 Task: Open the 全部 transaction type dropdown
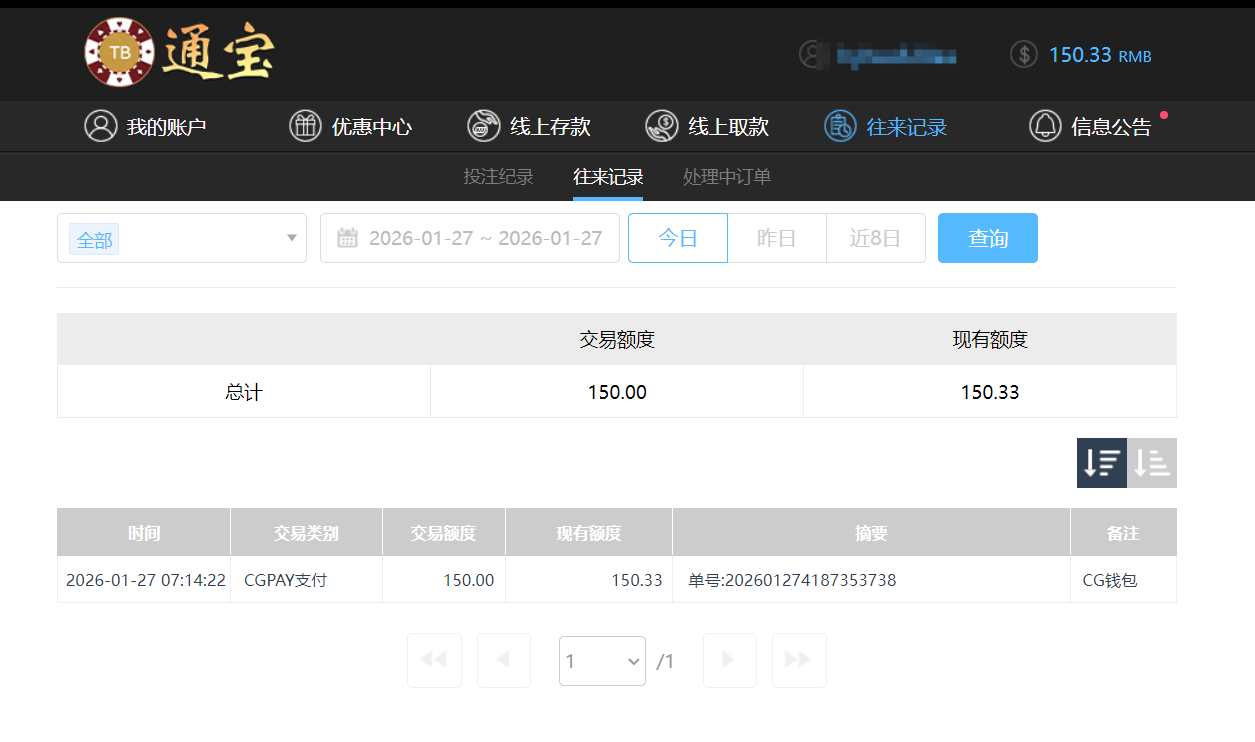[x=181, y=238]
